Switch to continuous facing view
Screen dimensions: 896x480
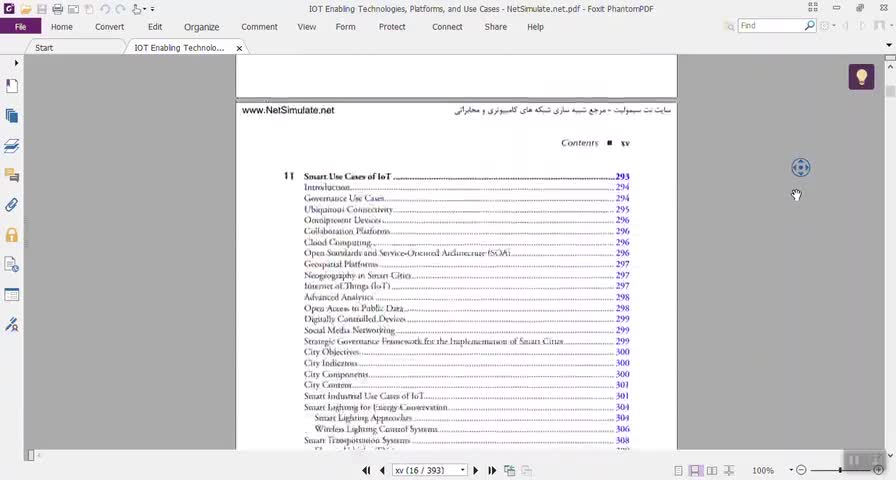729,470
